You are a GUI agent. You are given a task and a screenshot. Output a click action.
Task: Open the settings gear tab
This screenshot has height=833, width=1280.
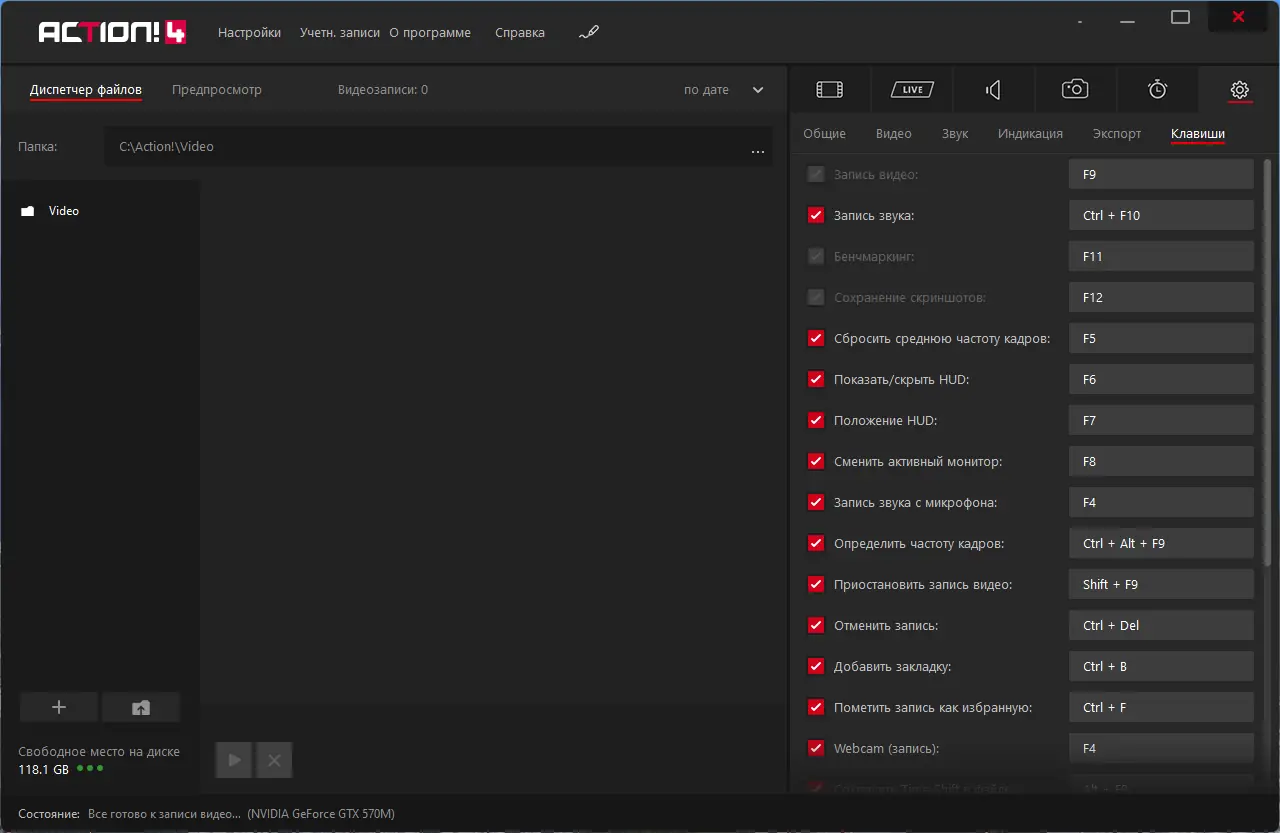pos(1239,90)
